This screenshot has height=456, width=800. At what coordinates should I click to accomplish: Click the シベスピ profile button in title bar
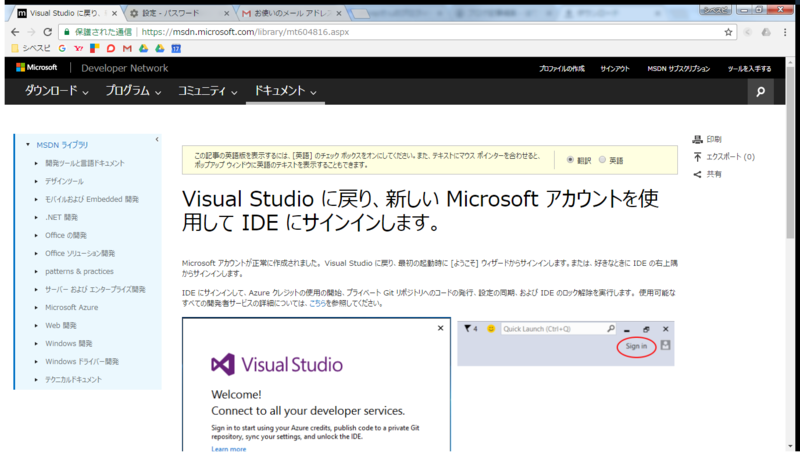[715, 10]
